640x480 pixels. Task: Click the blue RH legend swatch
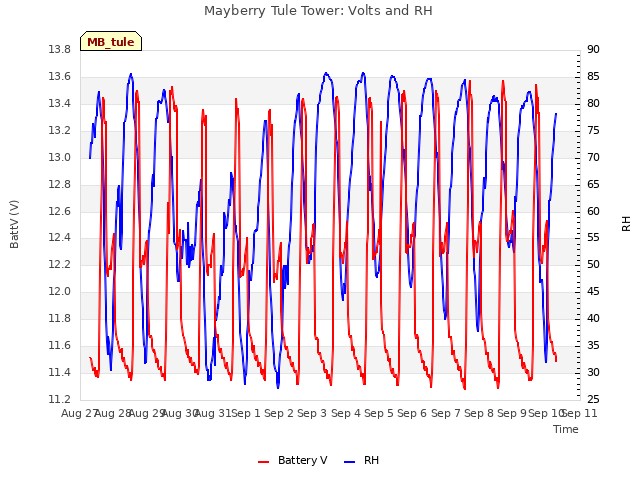click(350, 461)
